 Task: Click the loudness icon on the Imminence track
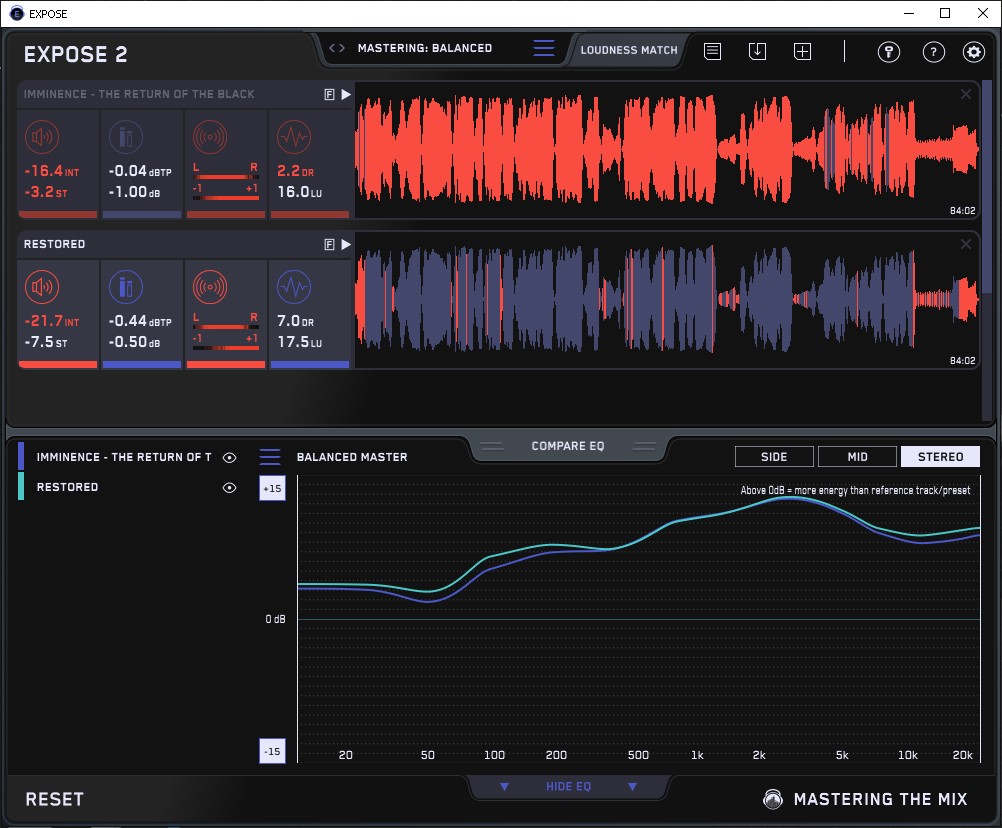pyautogui.click(x=42, y=137)
